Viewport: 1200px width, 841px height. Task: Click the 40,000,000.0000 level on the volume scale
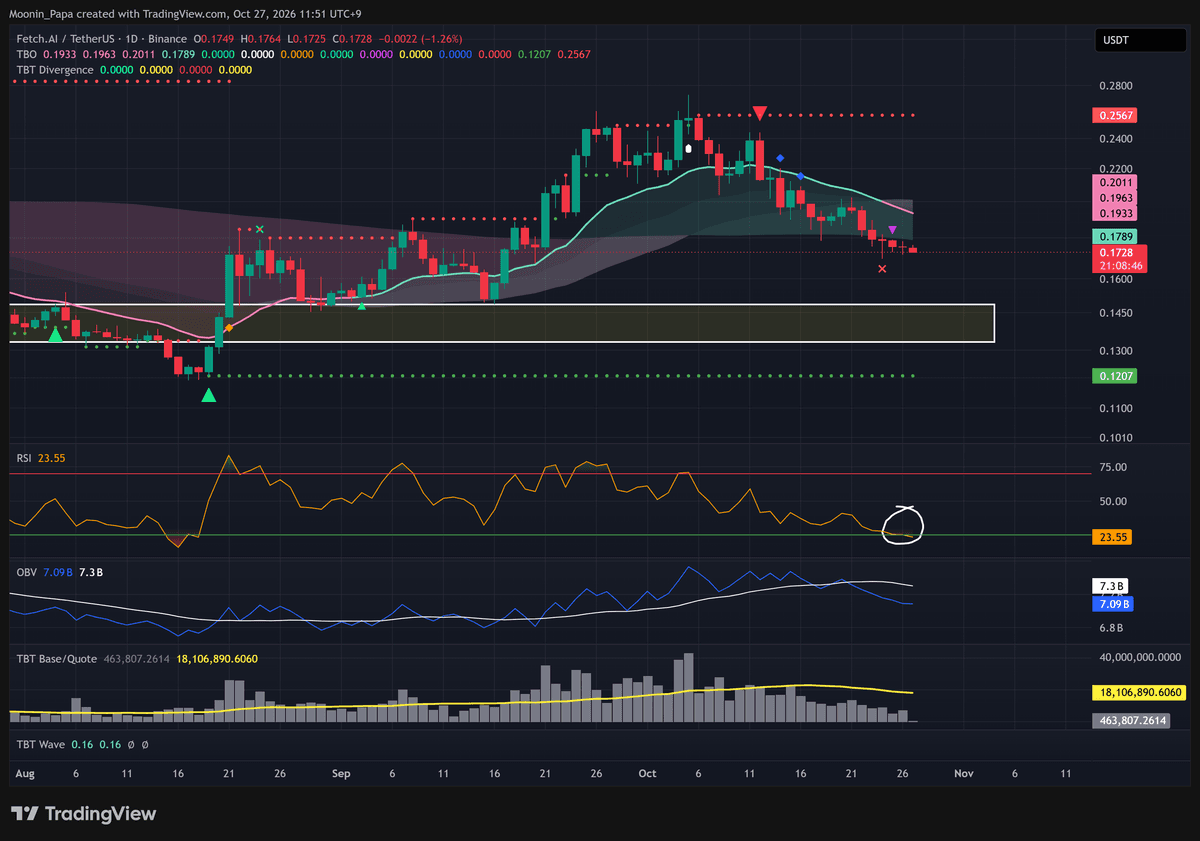pyautogui.click(x=1140, y=657)
